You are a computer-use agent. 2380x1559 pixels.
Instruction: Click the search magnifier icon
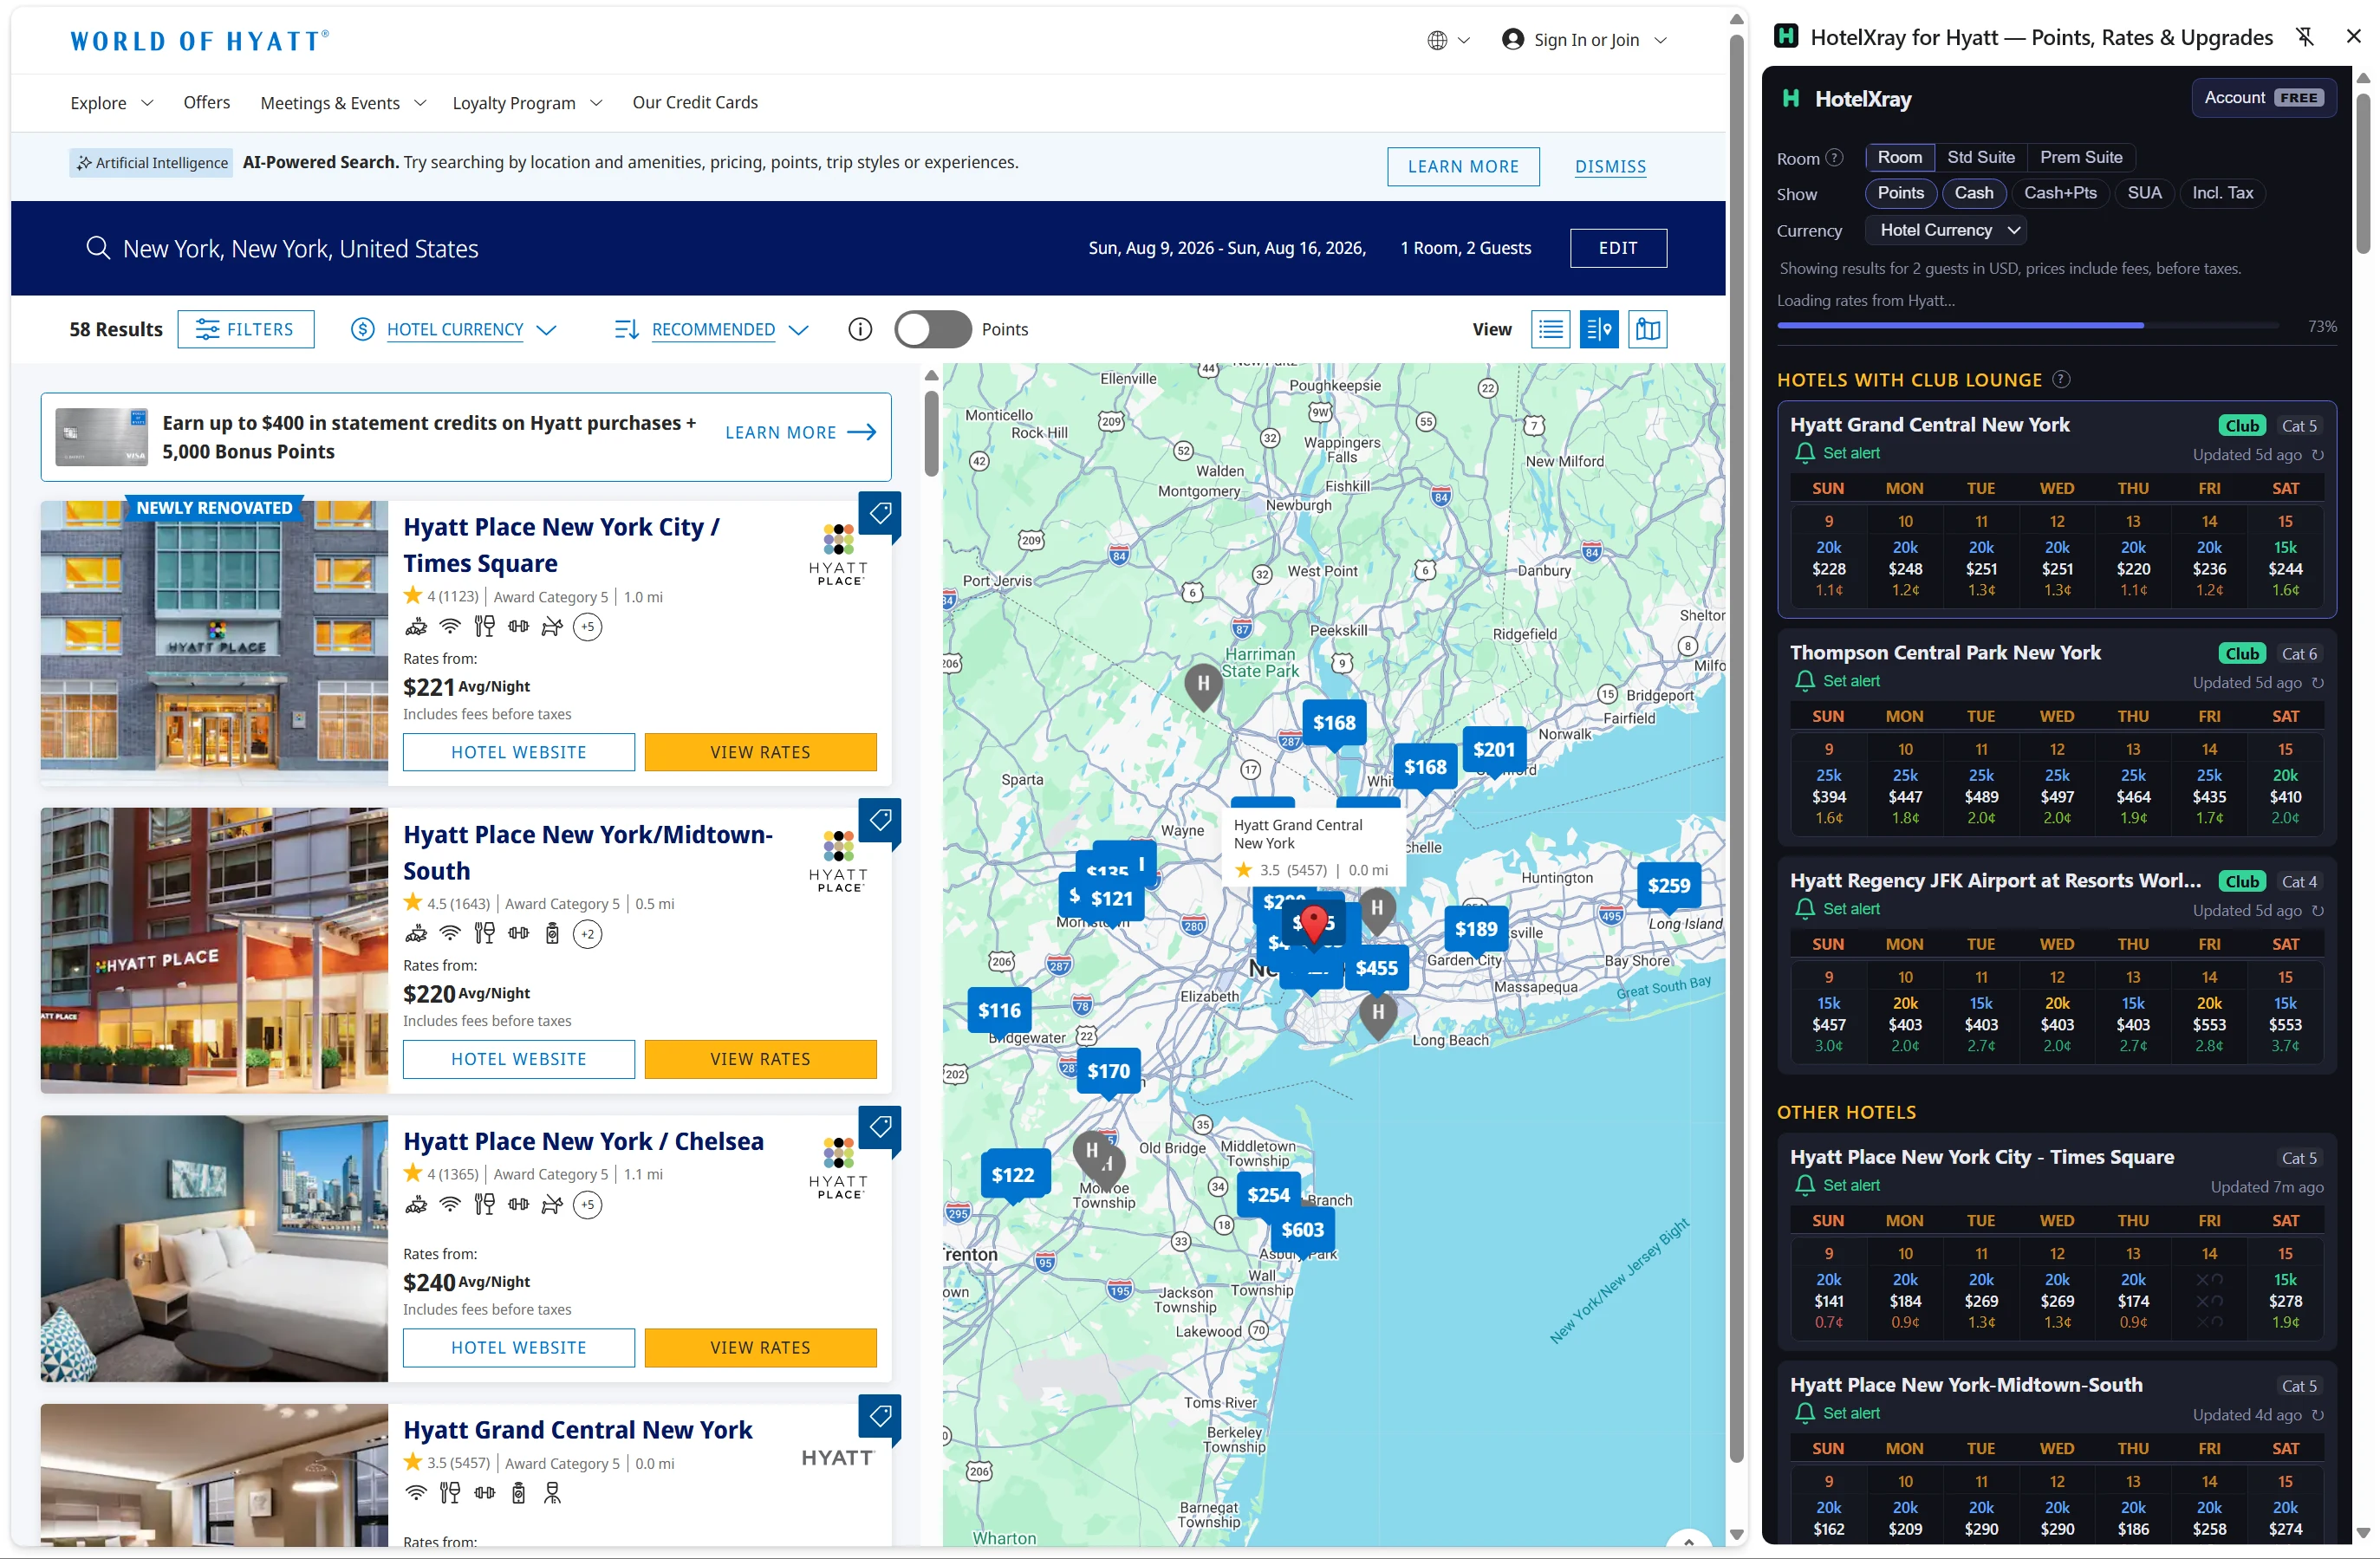coord(97,248)
